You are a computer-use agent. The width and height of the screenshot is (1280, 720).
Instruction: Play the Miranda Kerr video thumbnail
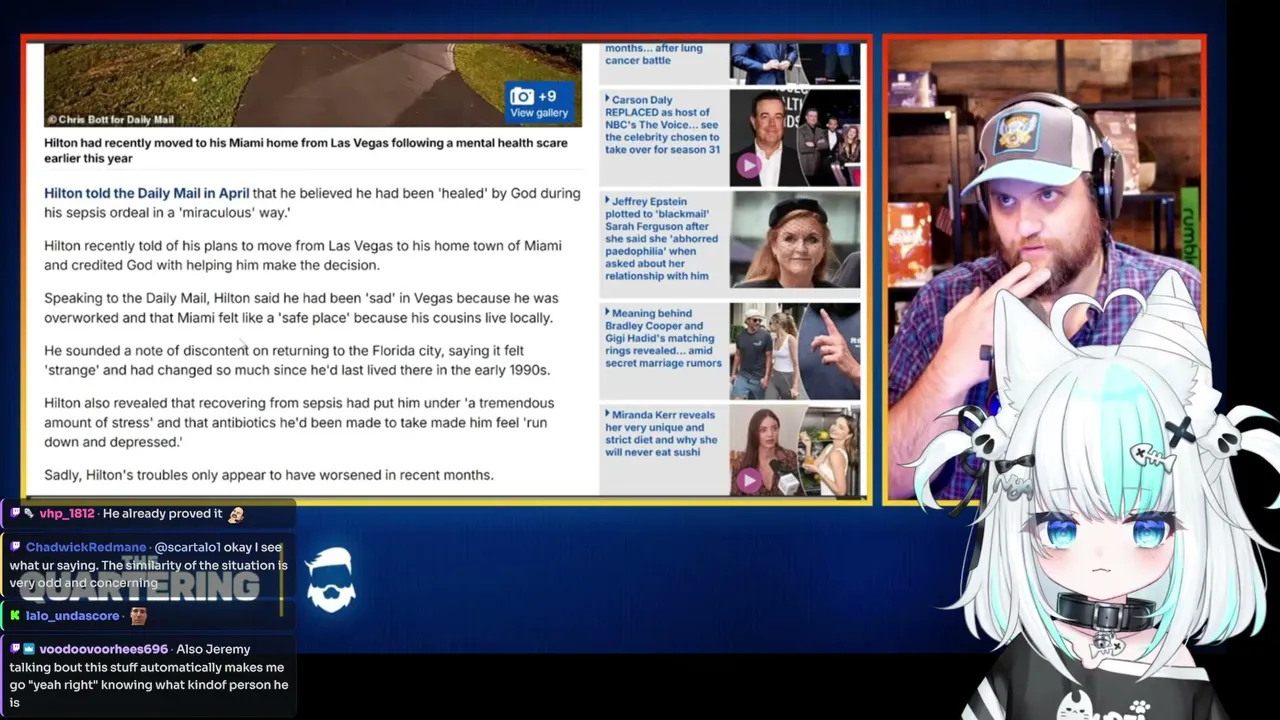(747, 480)
